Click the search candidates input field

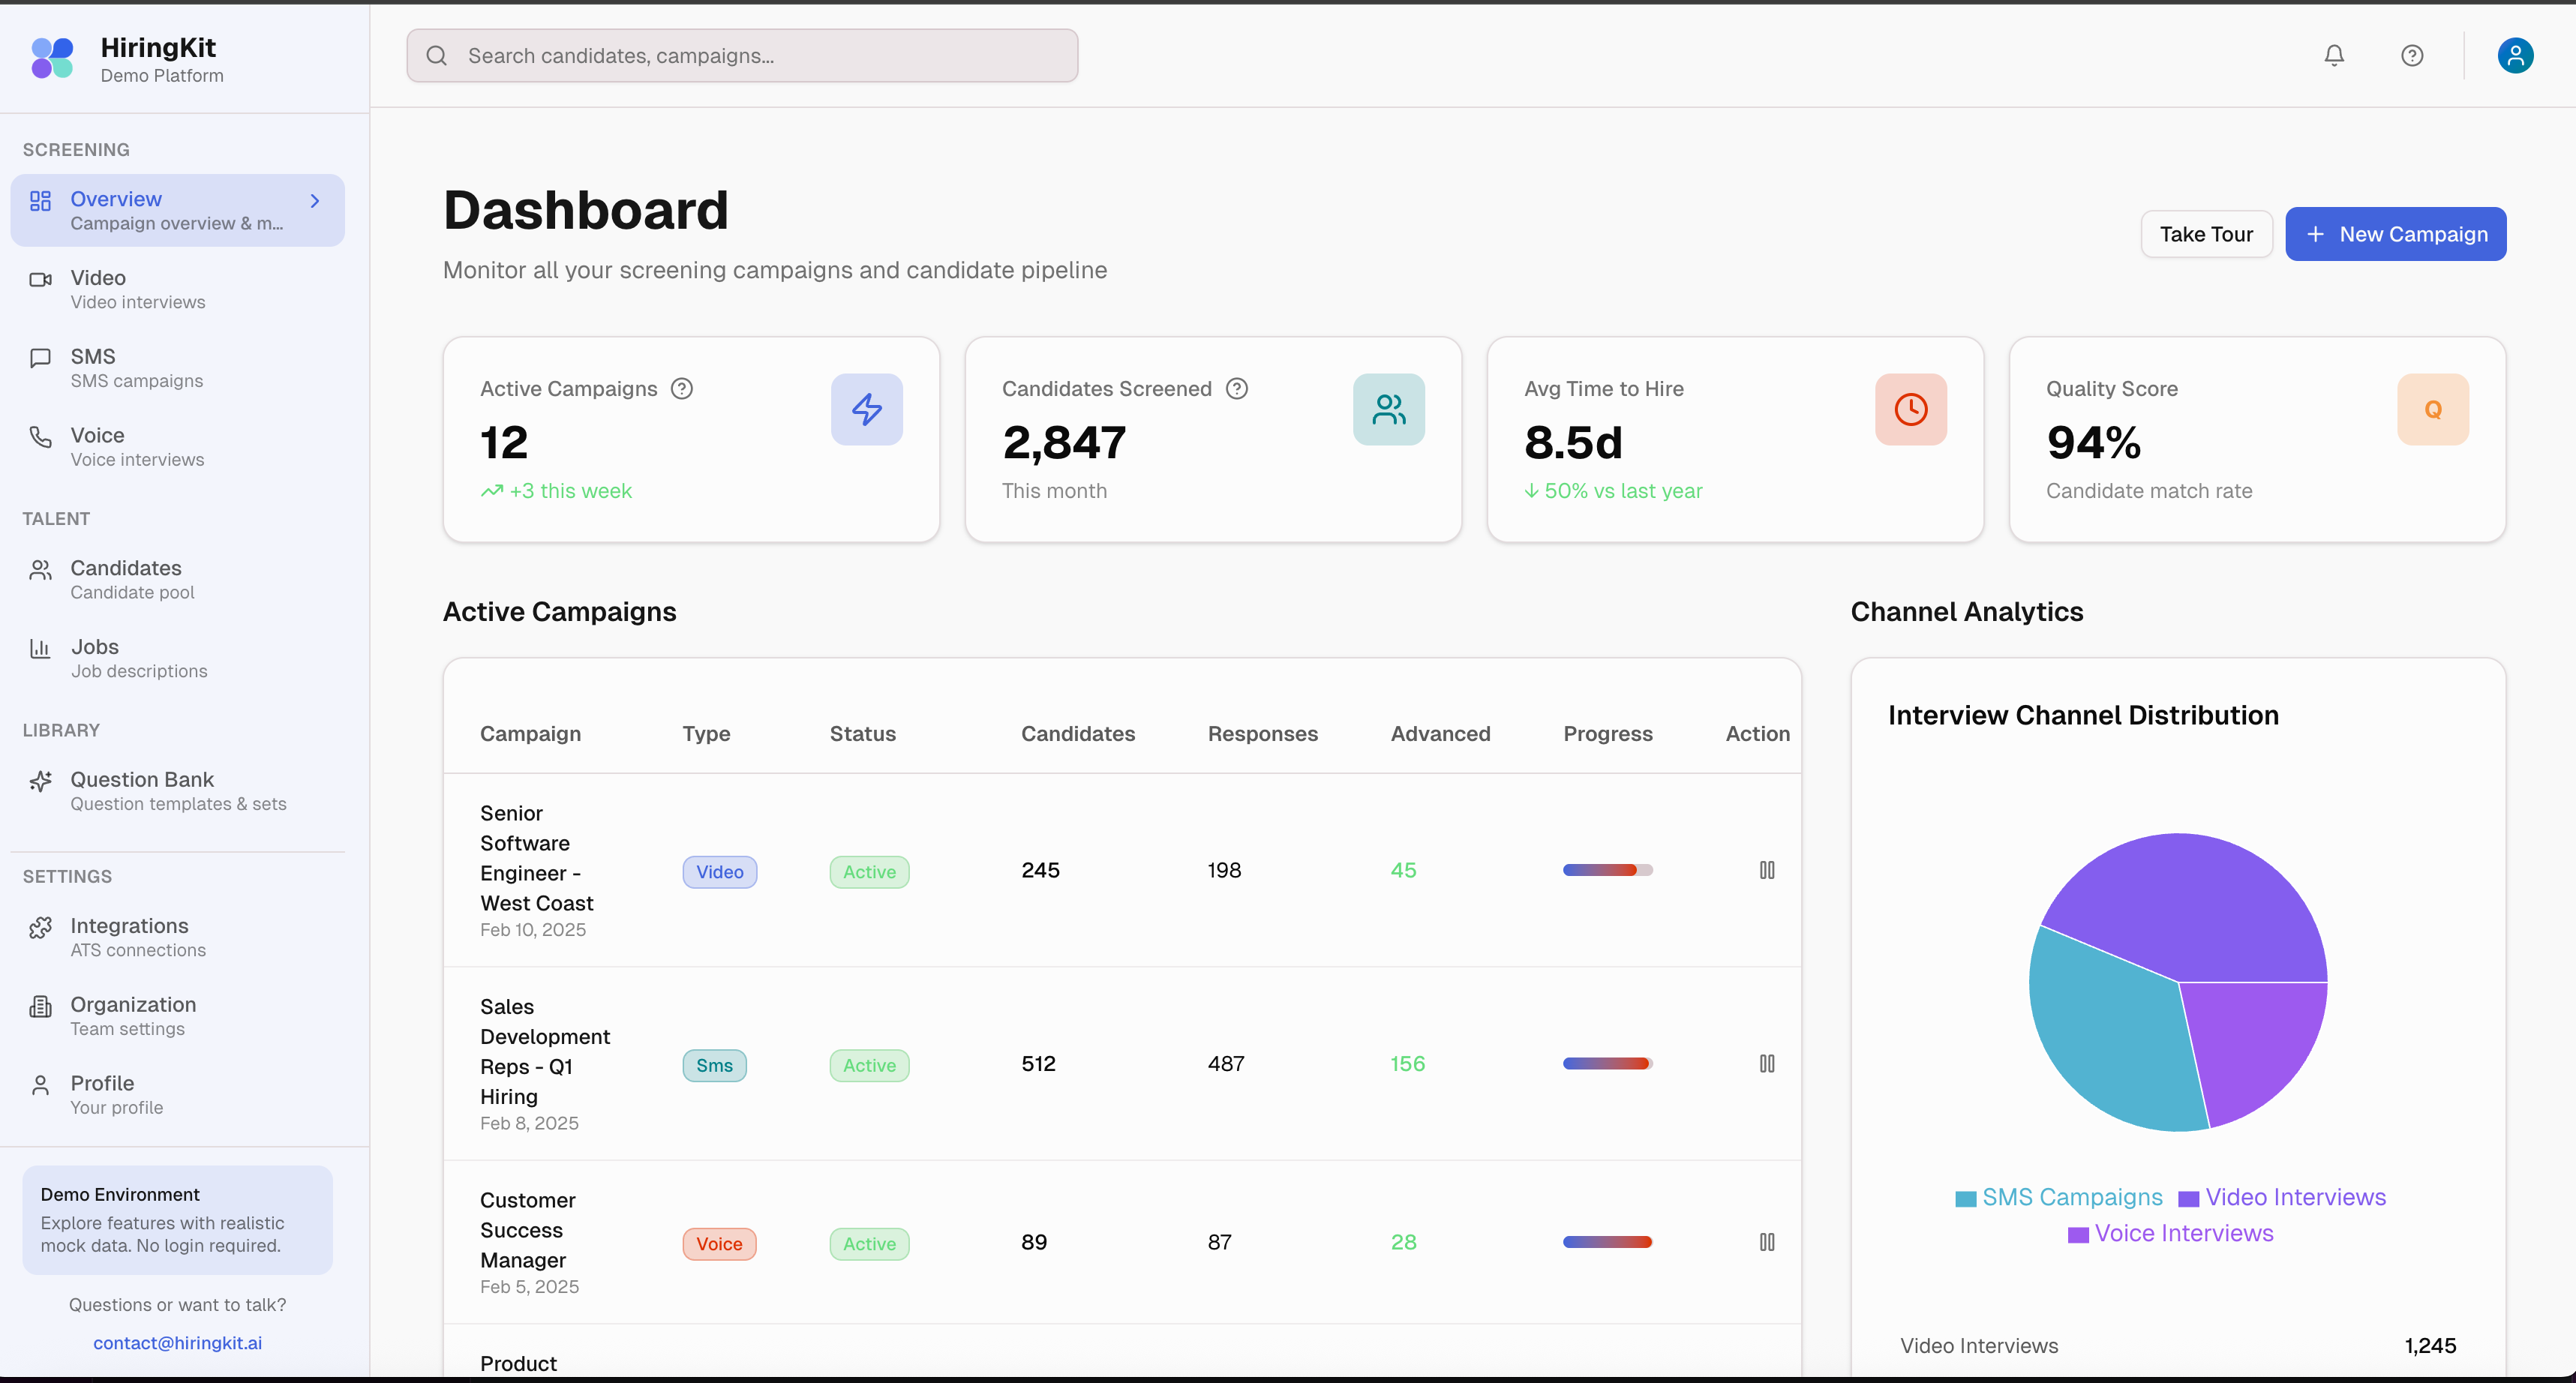742,56
